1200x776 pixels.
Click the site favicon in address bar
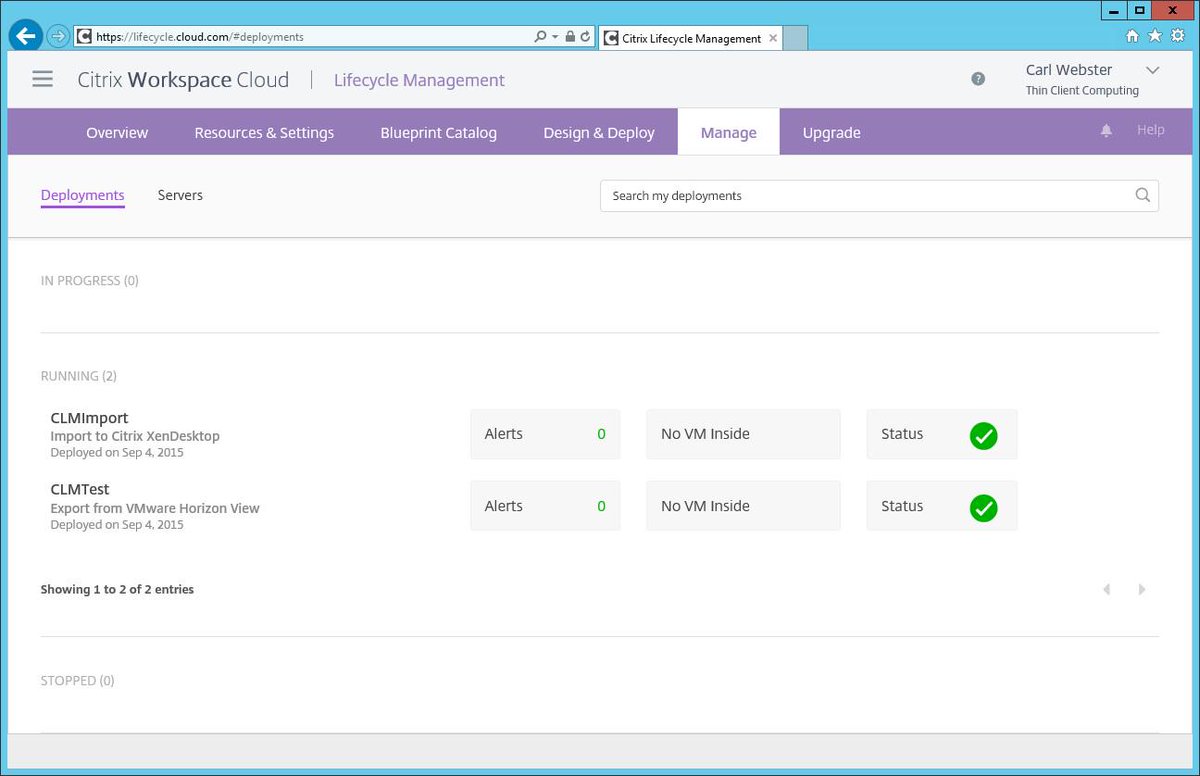(85, 36)
